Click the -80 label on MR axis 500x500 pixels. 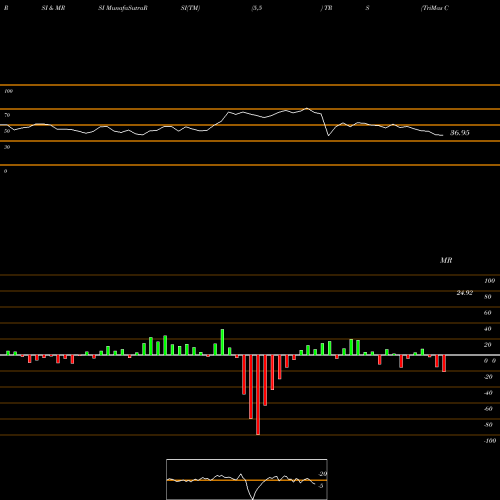click(x=488, y=425)
